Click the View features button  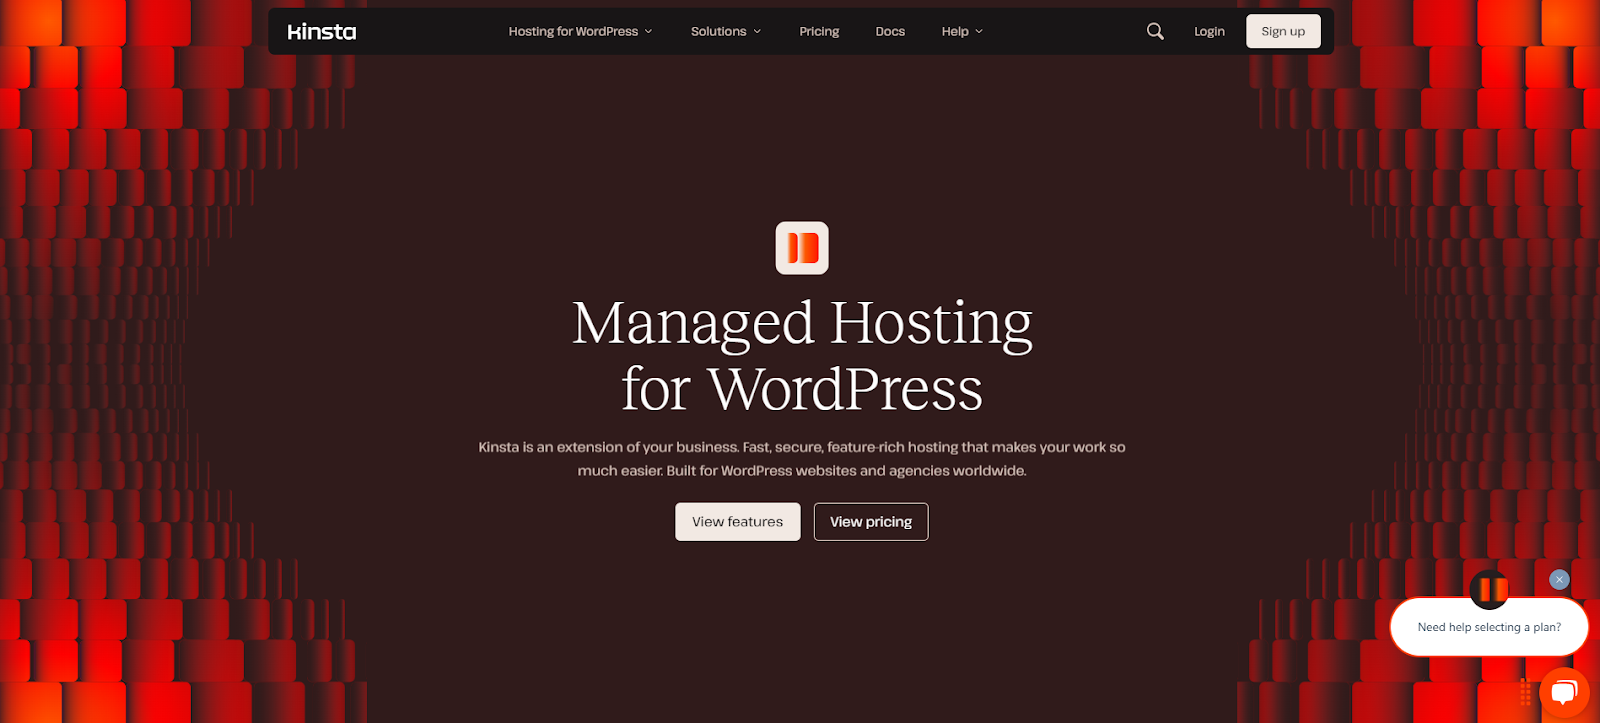(738, 522)
